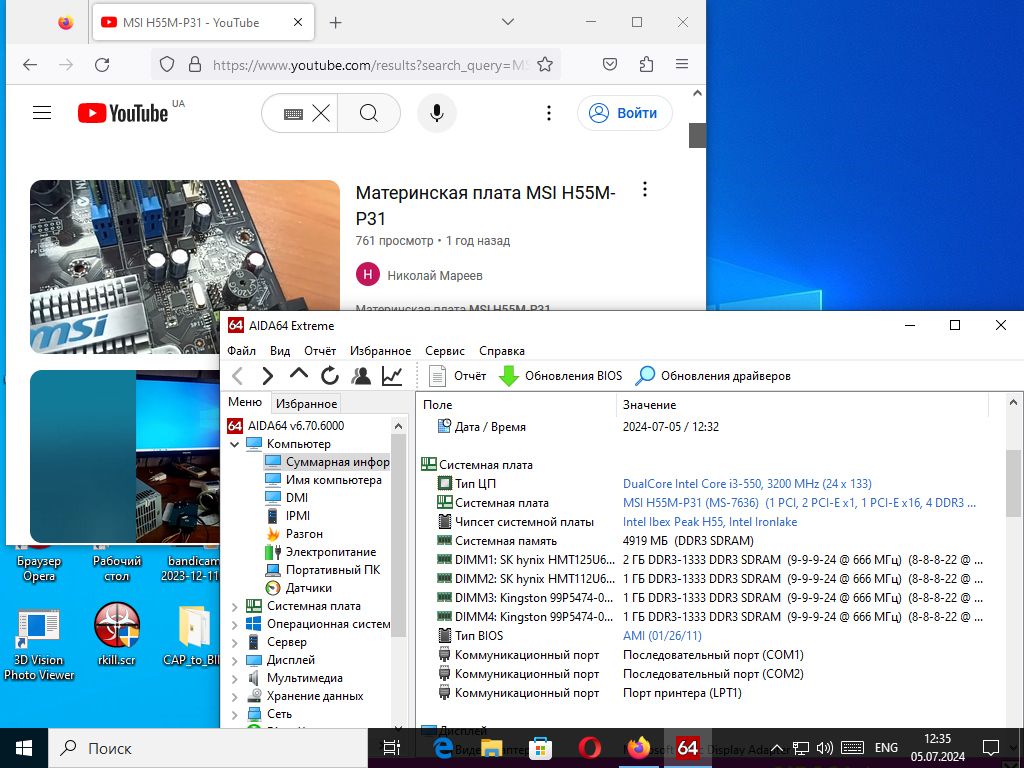
Task: Open the Справка menu in AIDA64
Action: click(x=502, y=351)
